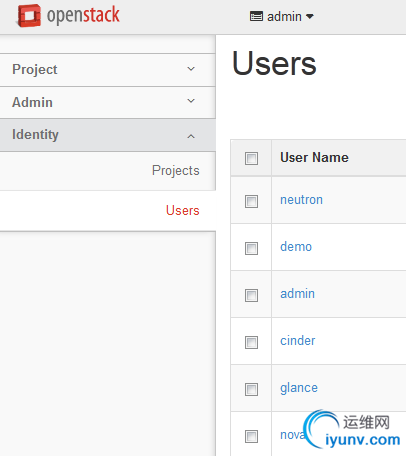Image resolution: width=406 pixels, height=456 pixels.
Task: Open the demo user link
Action: click(x=296, y=247)
